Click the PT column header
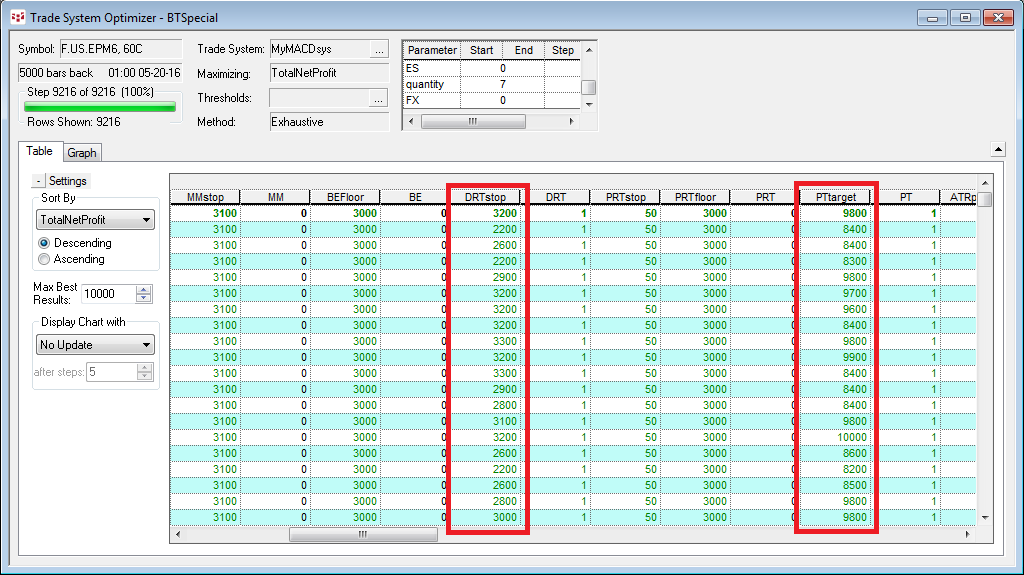 coord(906,197)
